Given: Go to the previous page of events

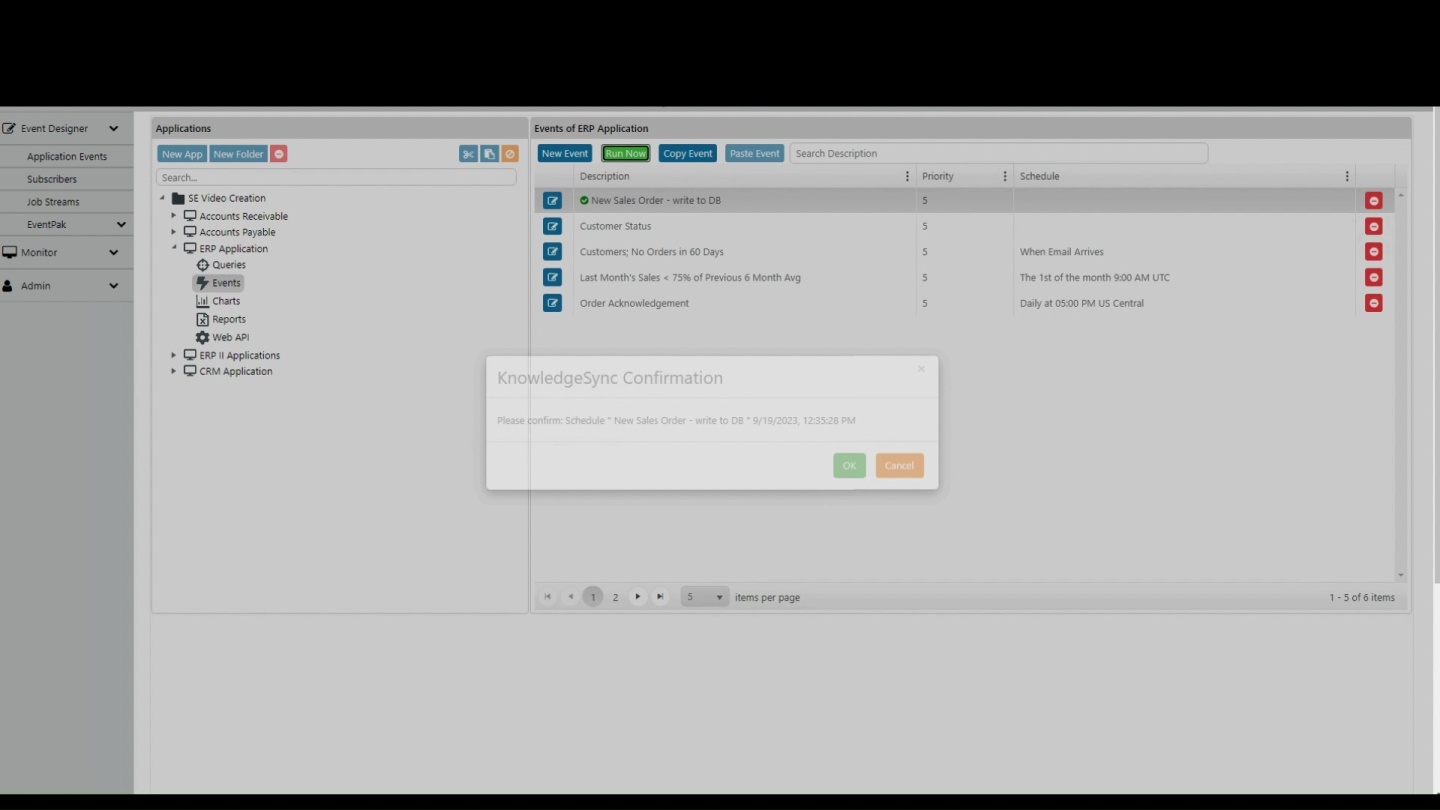Looking at the screenshot, I should 571,597.
